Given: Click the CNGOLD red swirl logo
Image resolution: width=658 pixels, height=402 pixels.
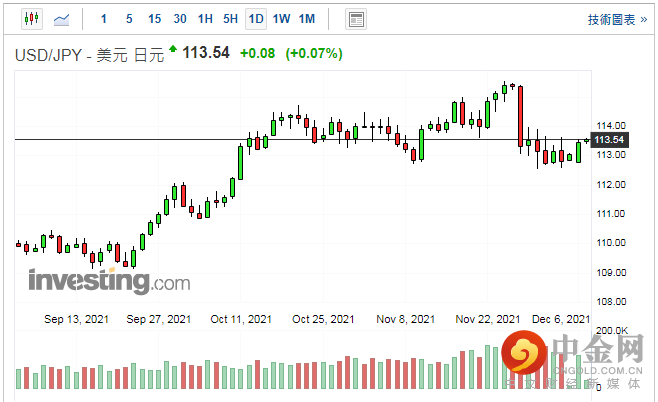Looking at the screenshot, I should pos(524,352).
